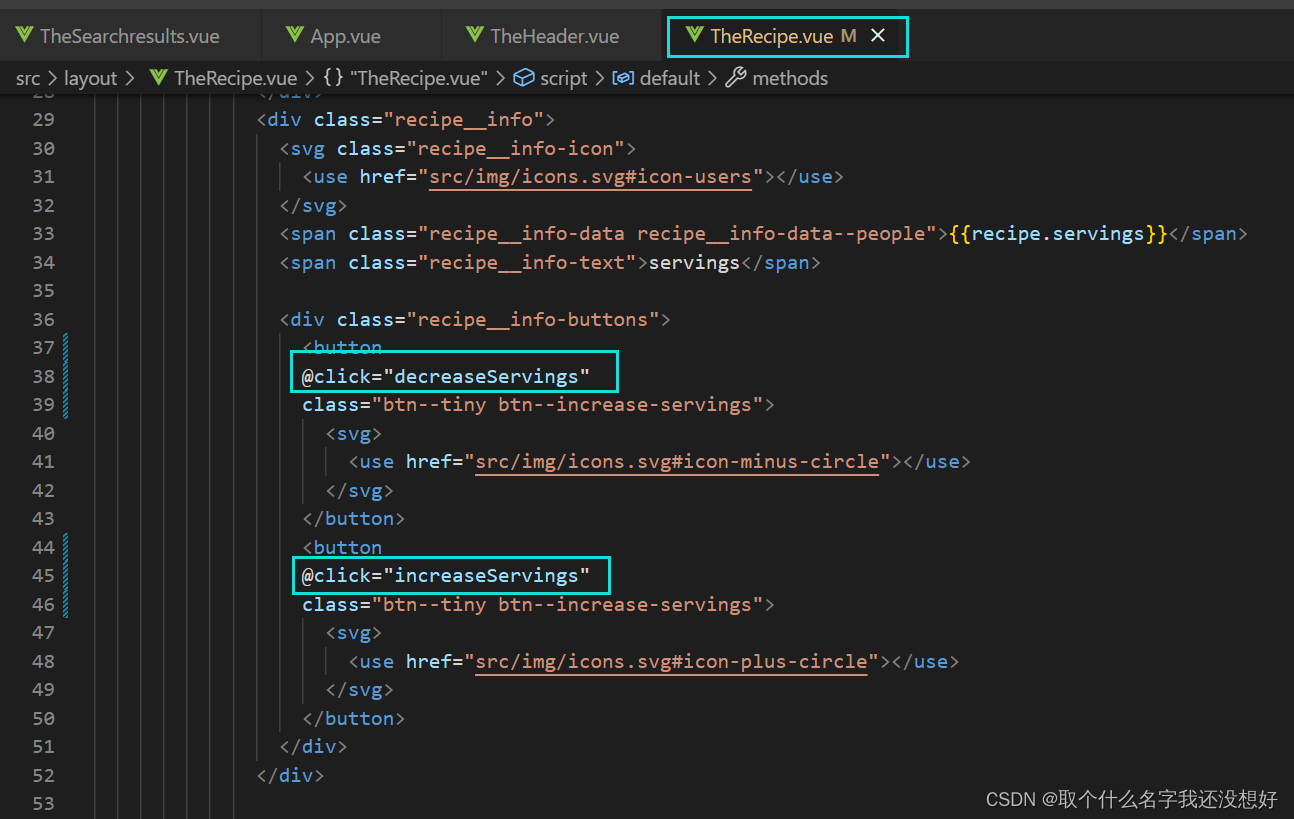This screenshot has height=819, width=1294.
Task: Open src folder in breadcrumb
Action: click(x=28, y=78)
